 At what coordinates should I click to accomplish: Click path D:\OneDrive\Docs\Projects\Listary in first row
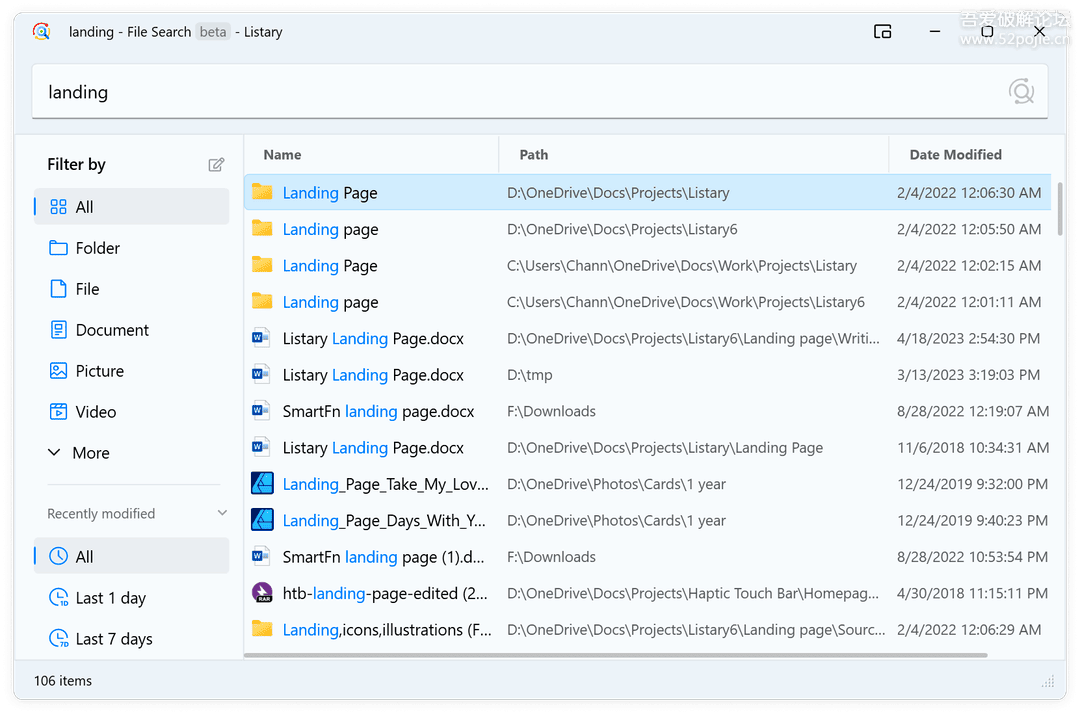pyautogui.click(x=618, y=193)
